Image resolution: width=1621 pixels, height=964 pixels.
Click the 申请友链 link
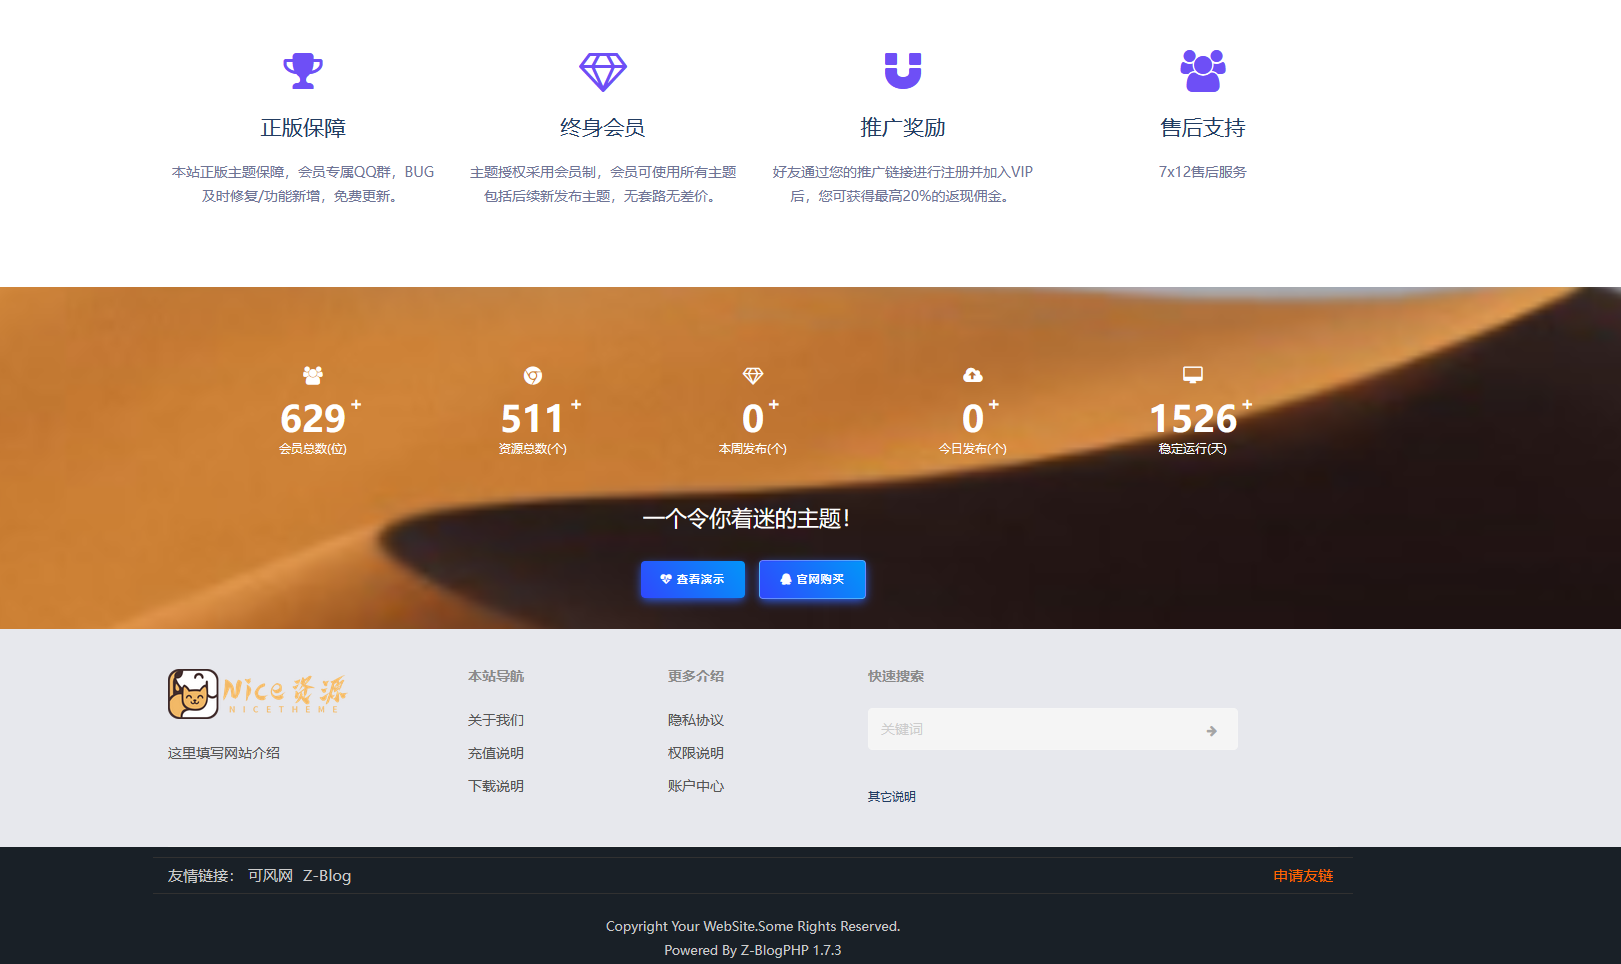click(x=1303, y=876)
